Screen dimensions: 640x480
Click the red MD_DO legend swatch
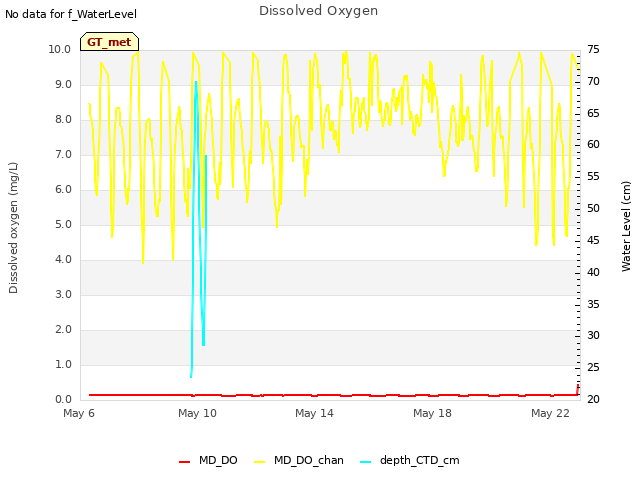pyautogui.click(x=184, y=462)
